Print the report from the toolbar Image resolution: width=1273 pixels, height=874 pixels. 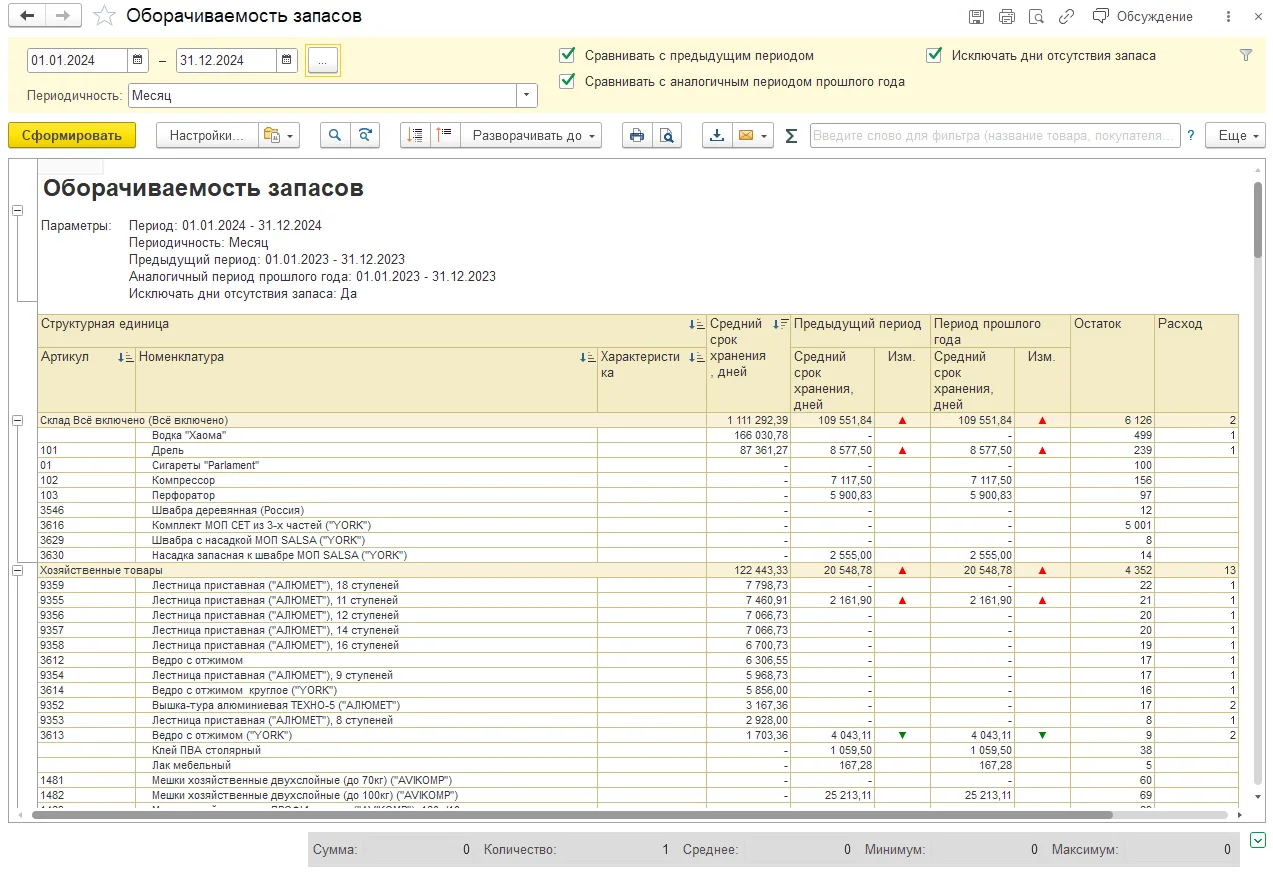[x=637, y=136]
